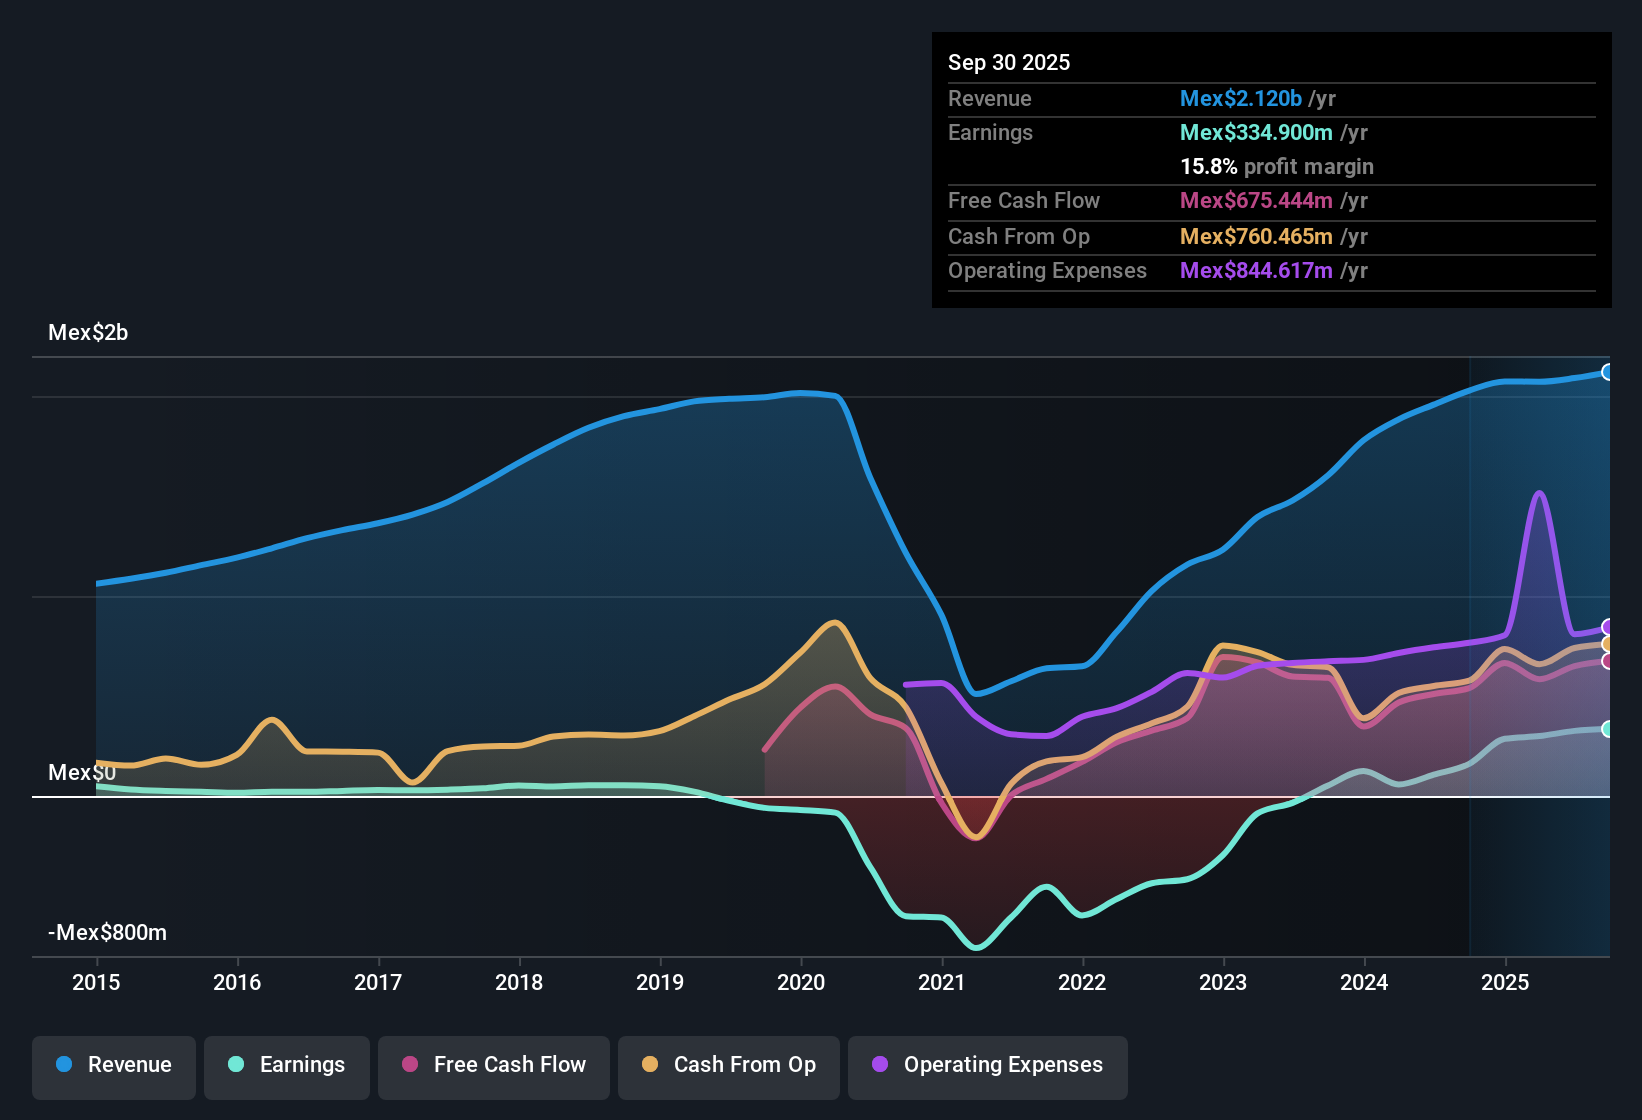Viewport: 1642px width, 1120px height.
Task: Select the 2025 year label on the axis
Action: (1507, 983)
